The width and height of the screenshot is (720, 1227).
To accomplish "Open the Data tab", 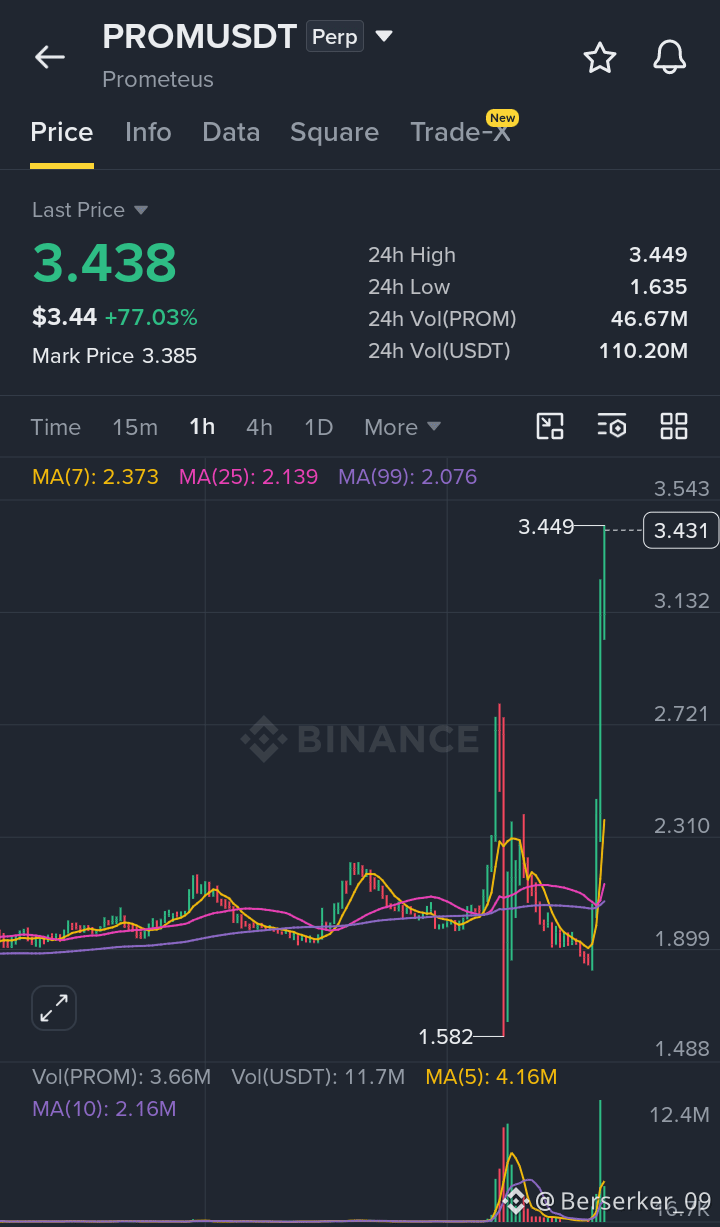I will 231,132.
